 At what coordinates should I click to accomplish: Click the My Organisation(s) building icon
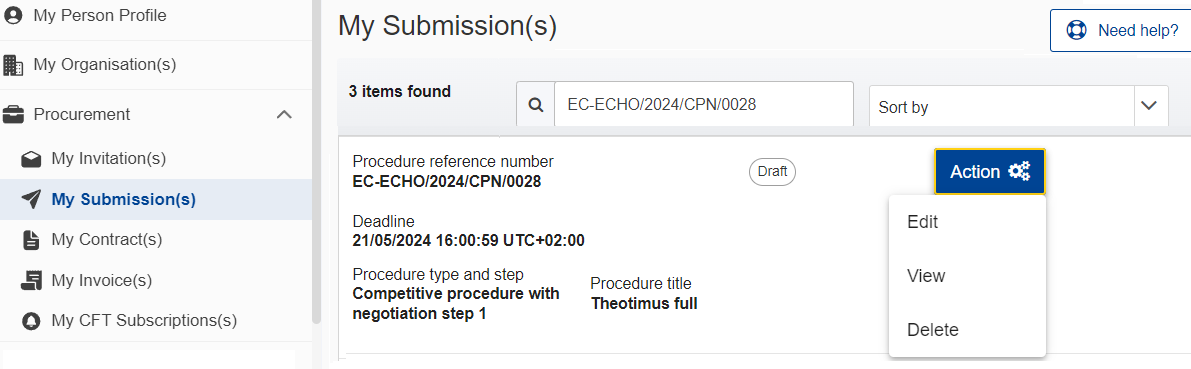click(14, 65)
